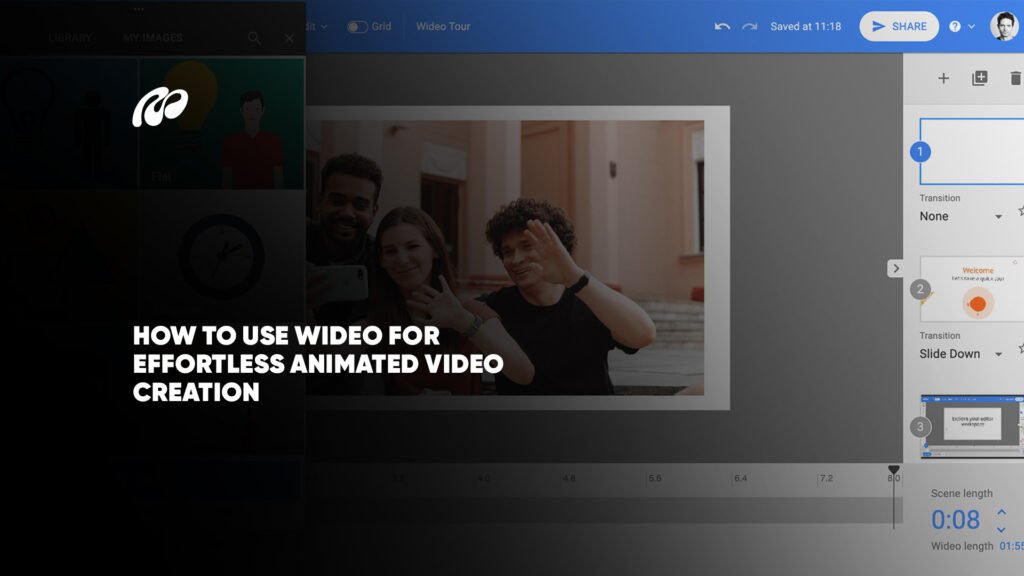Click the undo arrow icon
The width and height of the screenshot is (1024, 576).
click(x=722, y=27)
